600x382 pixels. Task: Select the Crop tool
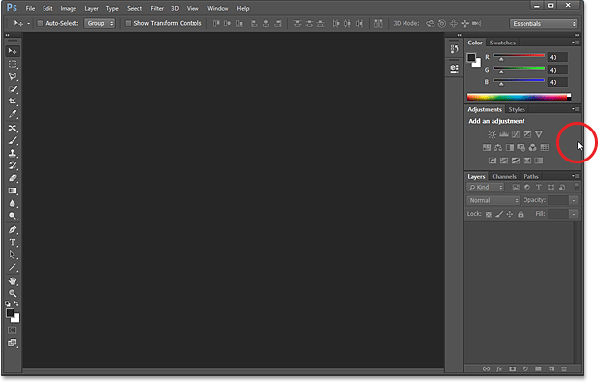point(12,101)
